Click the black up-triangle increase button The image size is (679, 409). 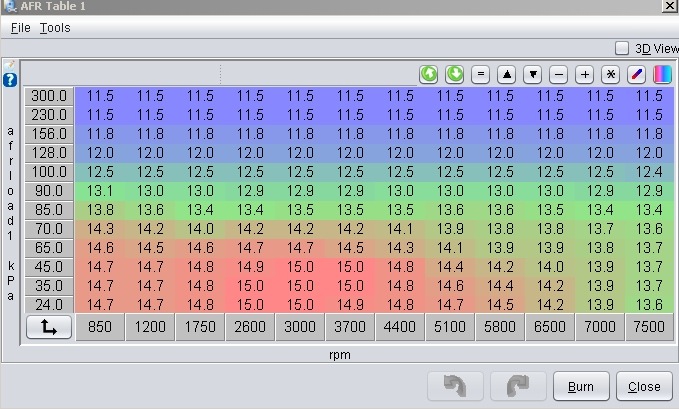pyautogui.click(x=507, y=74)
